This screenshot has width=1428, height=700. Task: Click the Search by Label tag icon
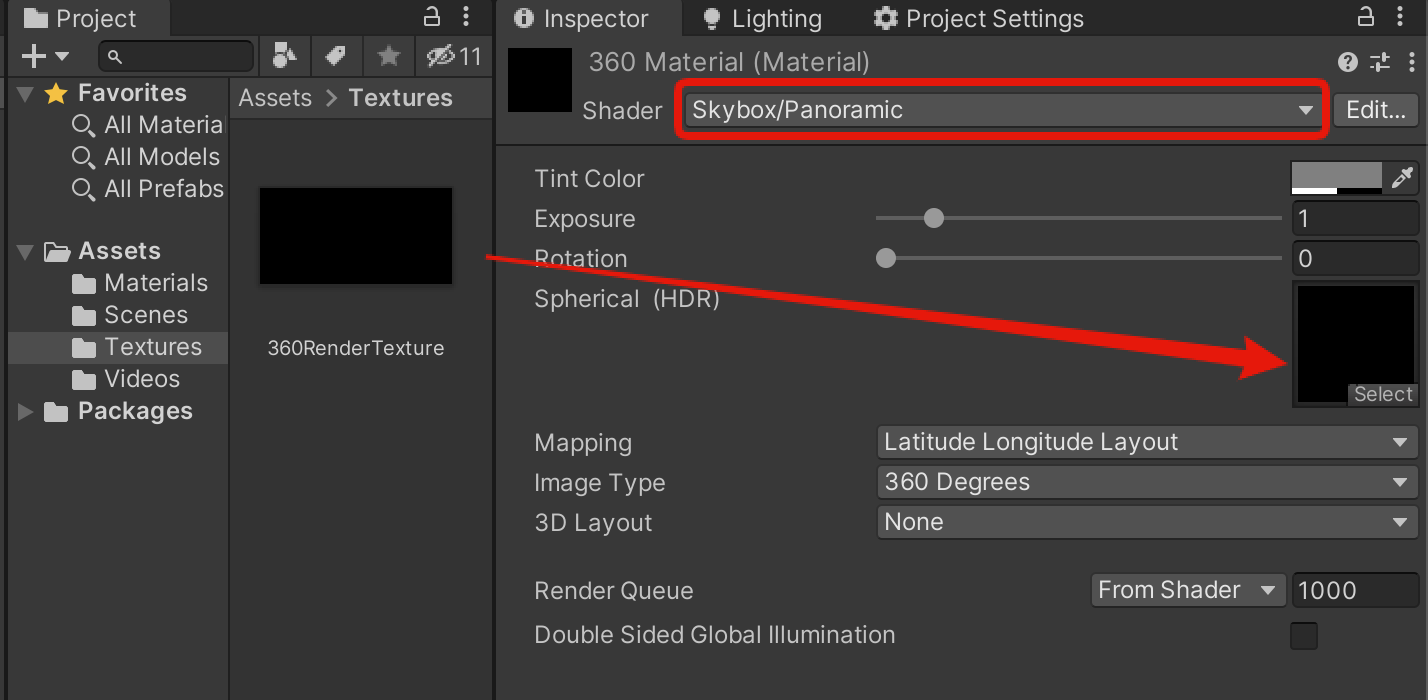click(336, 57)
